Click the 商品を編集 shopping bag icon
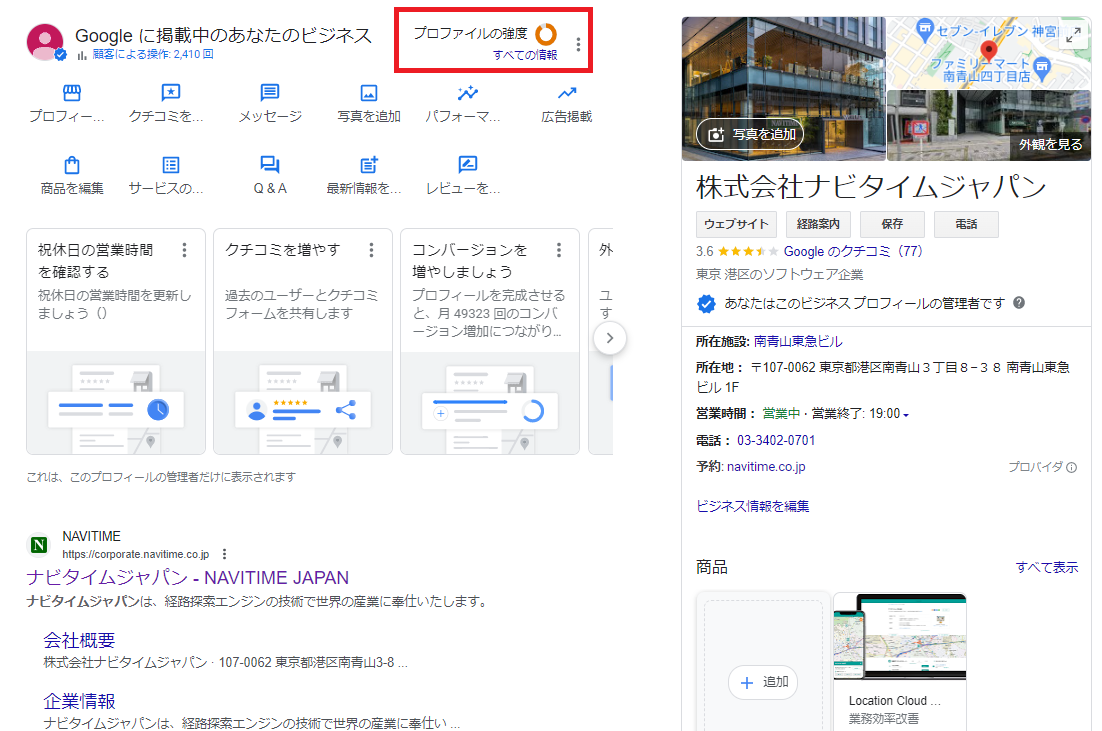1102x731 pixels. pyautogui.click(x=72, y=165)
